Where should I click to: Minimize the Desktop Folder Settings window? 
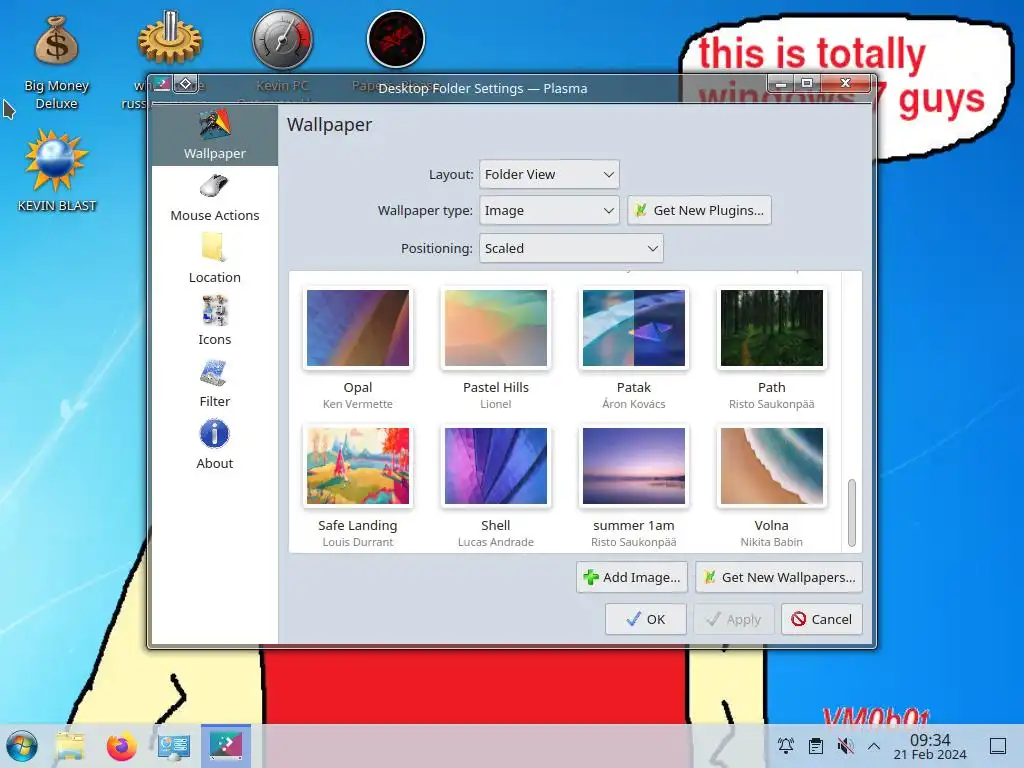click(781, 84)
